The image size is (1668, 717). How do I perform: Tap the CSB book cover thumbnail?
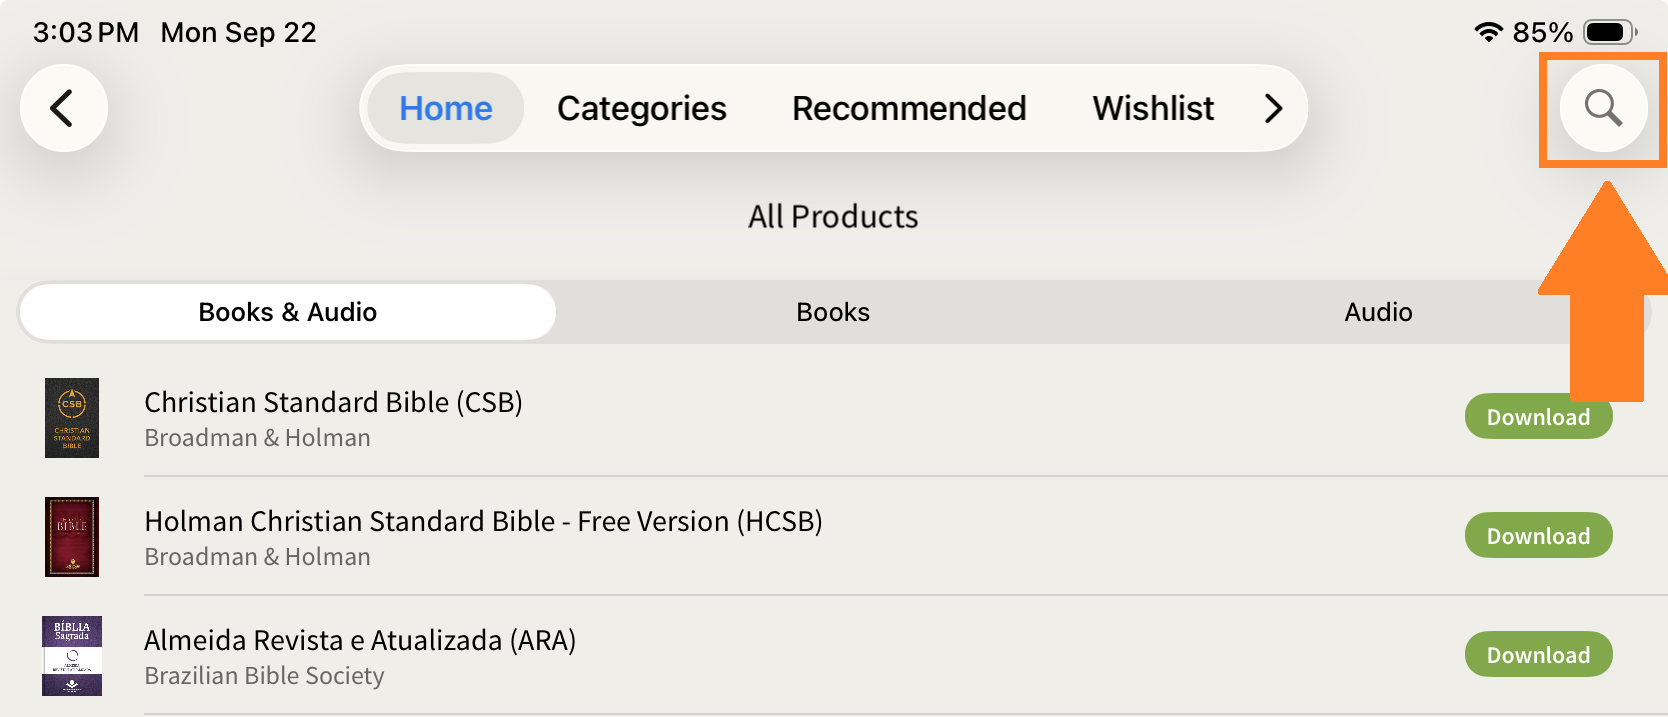72,418
